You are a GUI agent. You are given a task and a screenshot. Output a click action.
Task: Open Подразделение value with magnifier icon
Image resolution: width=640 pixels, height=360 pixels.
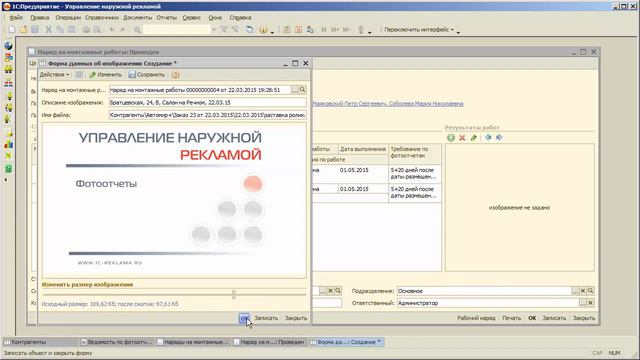coord(590,291)
